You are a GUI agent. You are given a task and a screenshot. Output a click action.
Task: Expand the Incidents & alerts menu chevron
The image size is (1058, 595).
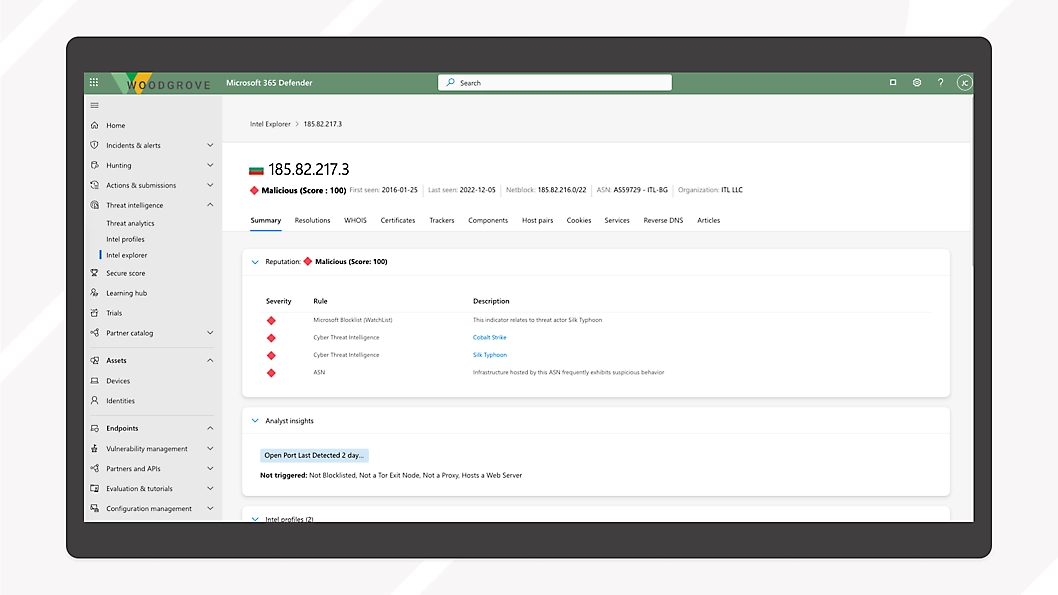210,145
